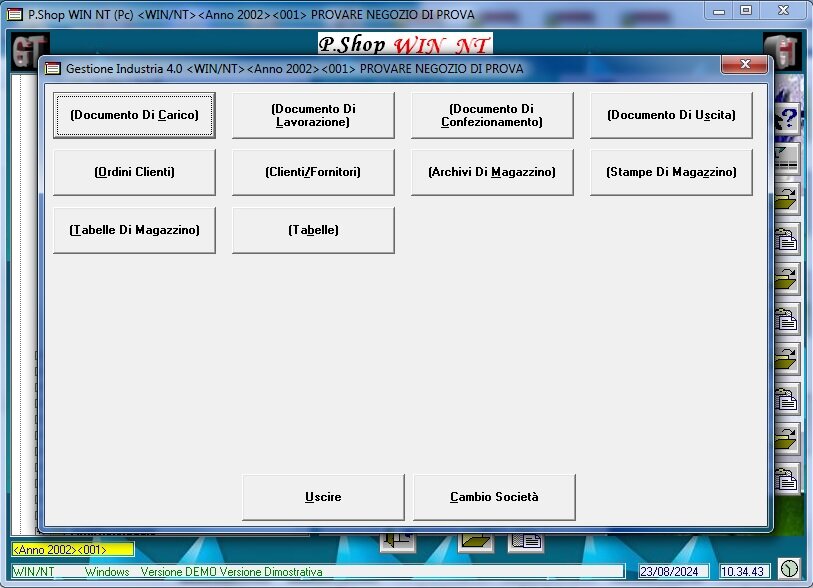Open the clock icon at bottom-right corner
The image size is (813, 588).
point(789,567)
